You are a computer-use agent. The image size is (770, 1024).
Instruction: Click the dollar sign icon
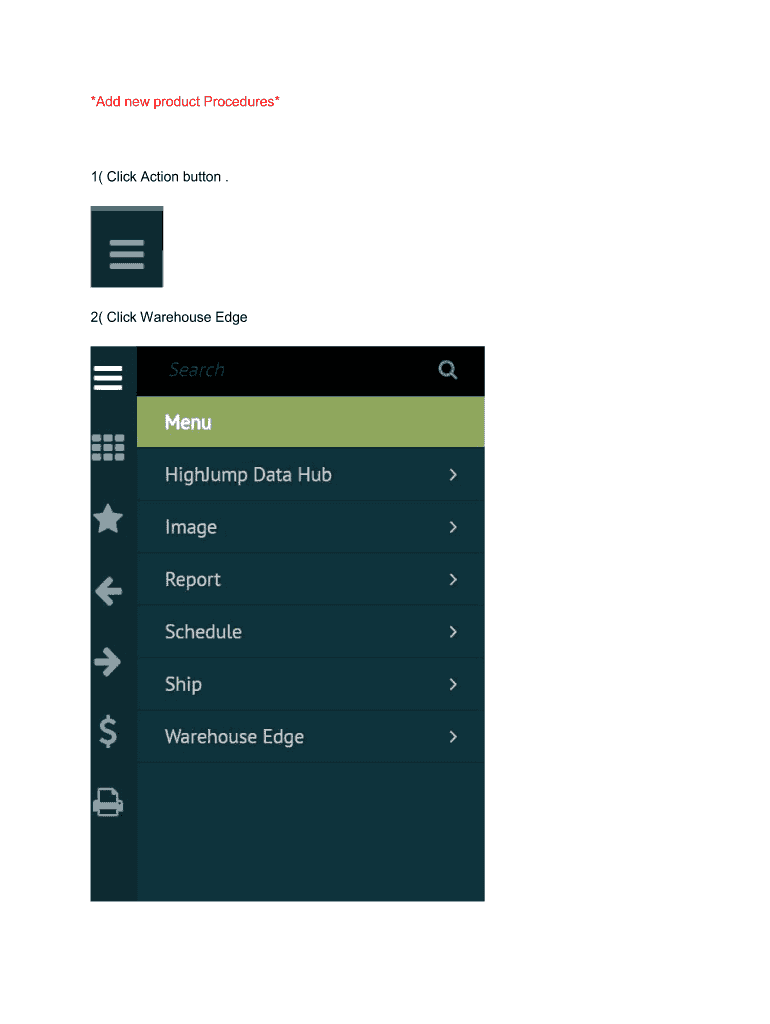click(108, 731)
